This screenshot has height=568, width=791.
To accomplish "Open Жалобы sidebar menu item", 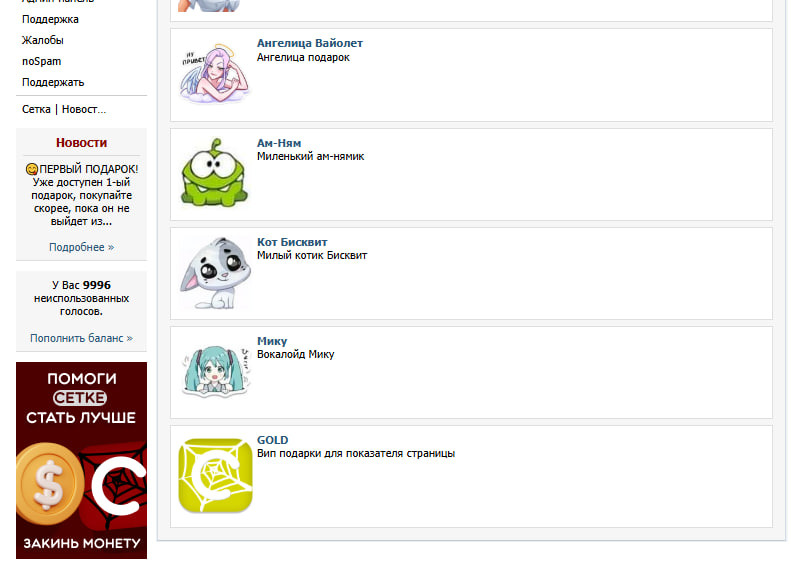I will (x=43, y=40).
